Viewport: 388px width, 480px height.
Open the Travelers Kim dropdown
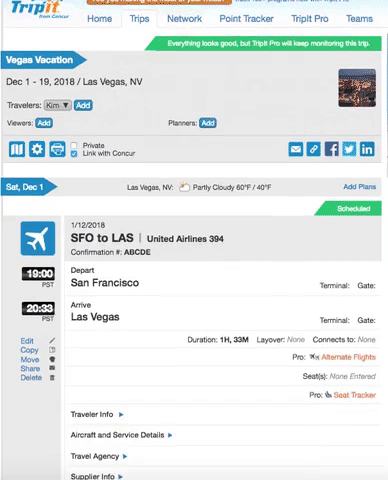[58, 105]
